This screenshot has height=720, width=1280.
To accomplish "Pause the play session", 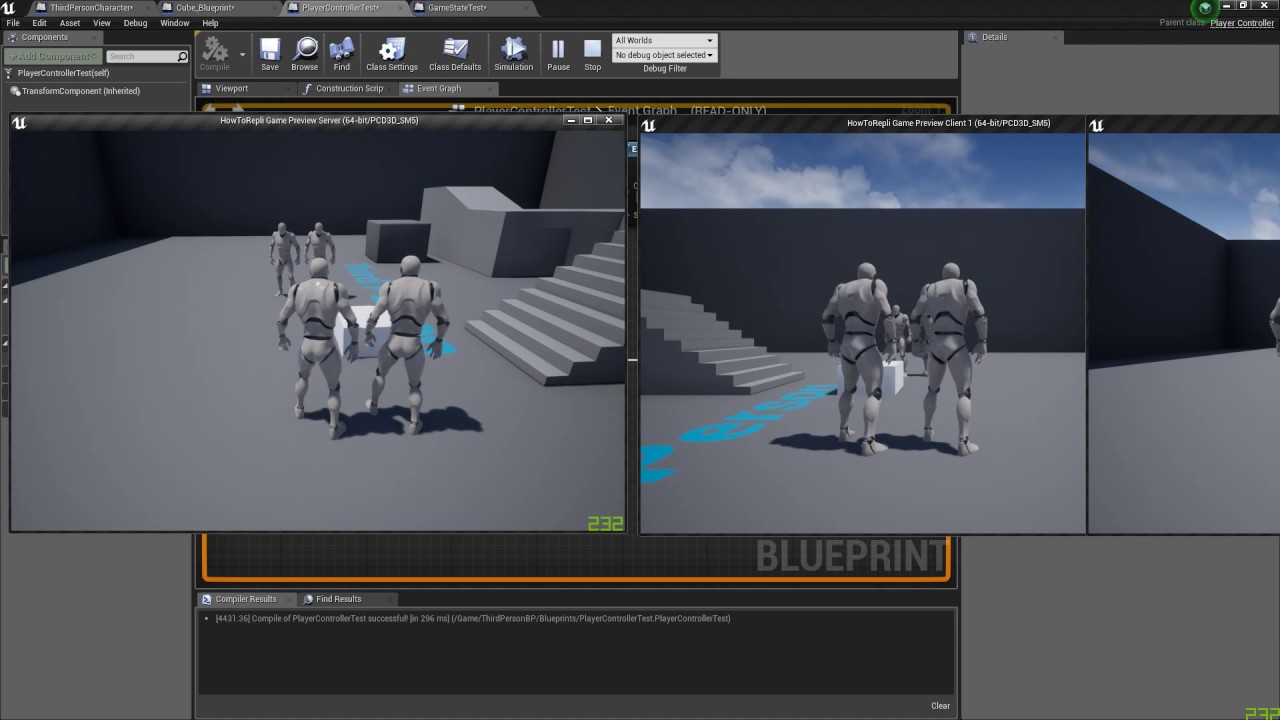I will click(558, 53).
